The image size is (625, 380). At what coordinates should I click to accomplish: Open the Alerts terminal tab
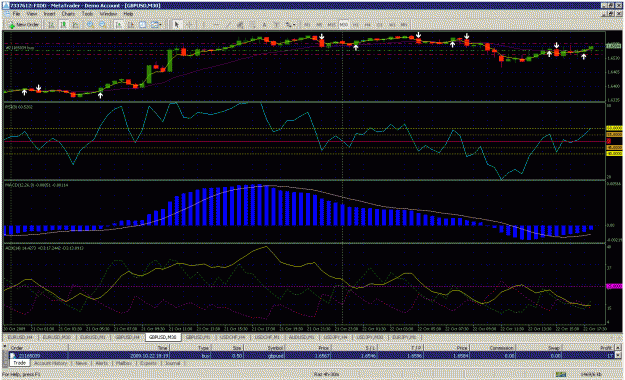point(102,363)
